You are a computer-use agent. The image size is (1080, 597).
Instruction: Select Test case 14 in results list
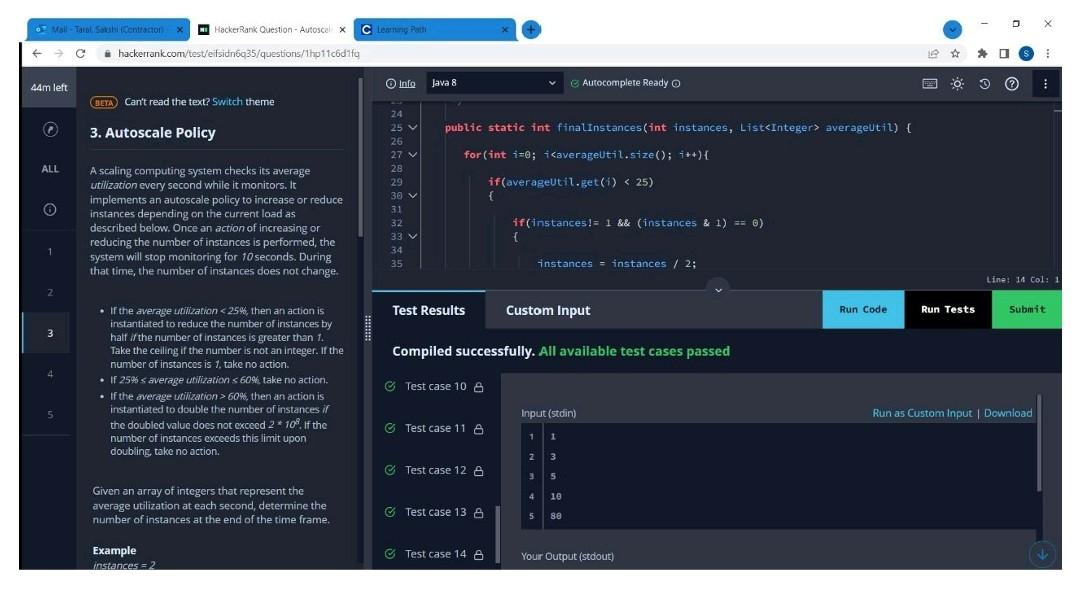435,554
